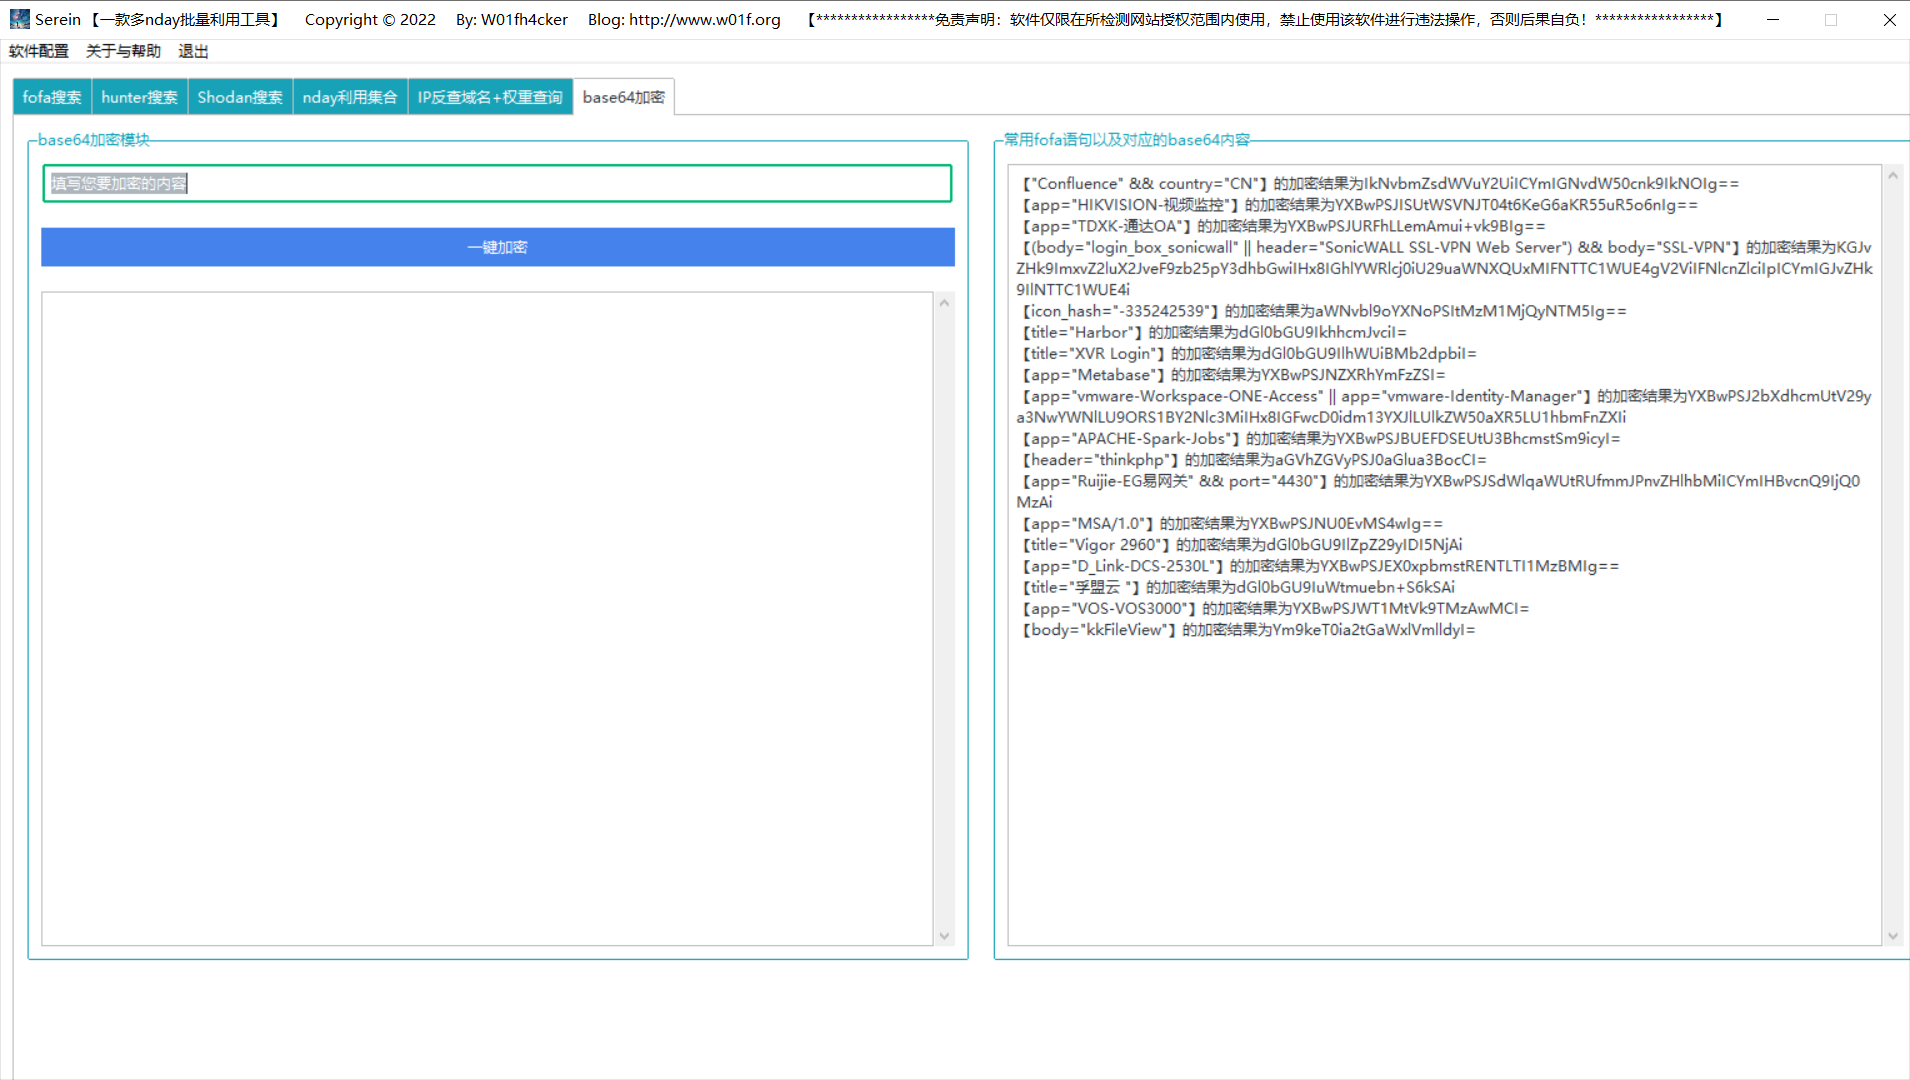The height and width of the screenshot is (1080, 1910).
Task: Click inside the empty encryption output area
Action: [x=487, y=619]
